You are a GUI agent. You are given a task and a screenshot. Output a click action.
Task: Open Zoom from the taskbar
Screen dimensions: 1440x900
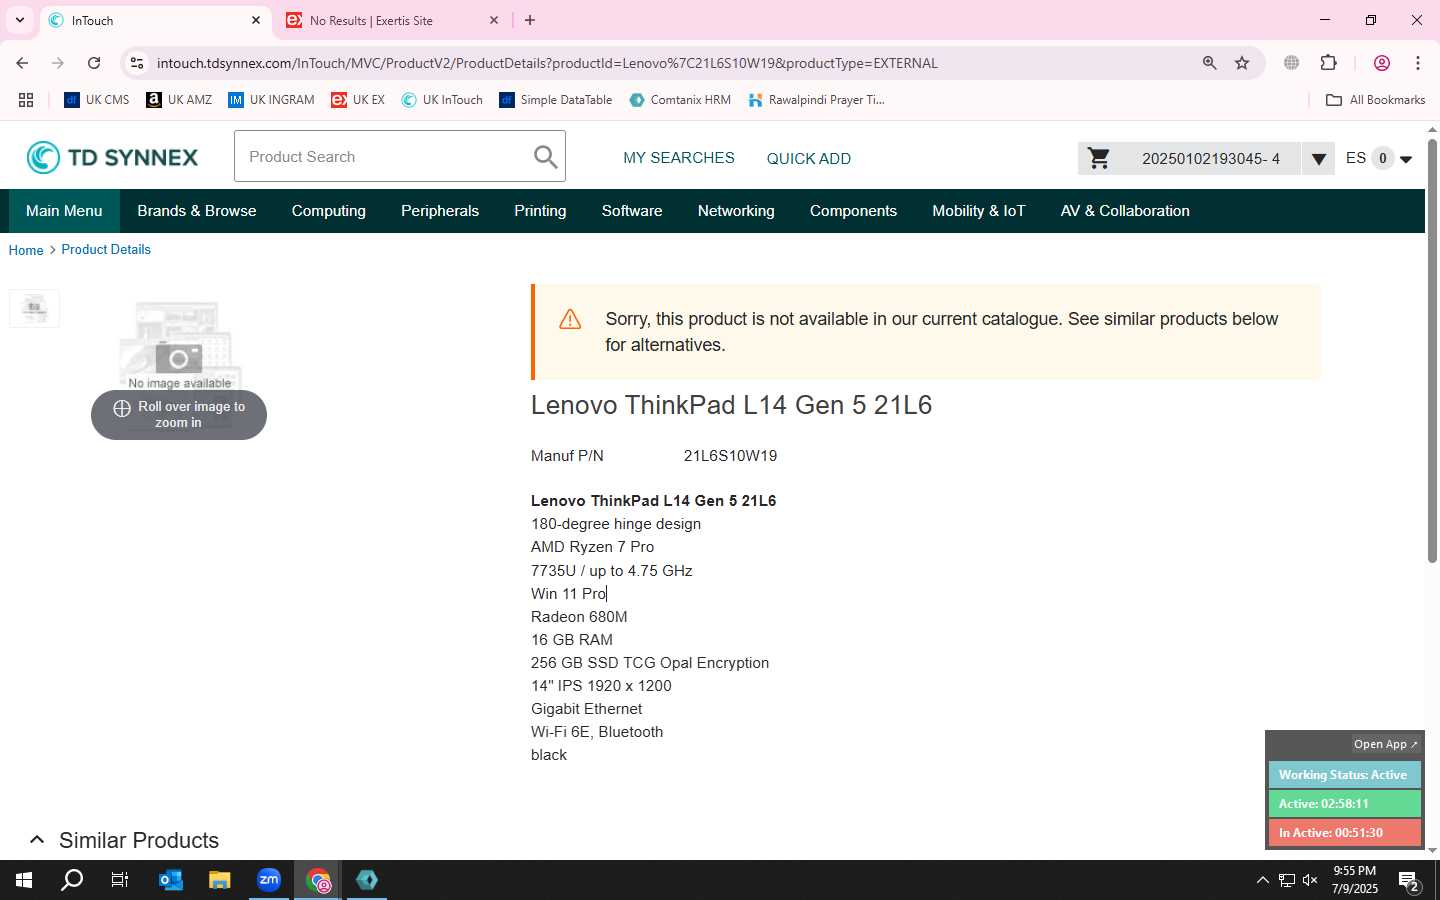point(269,880)
